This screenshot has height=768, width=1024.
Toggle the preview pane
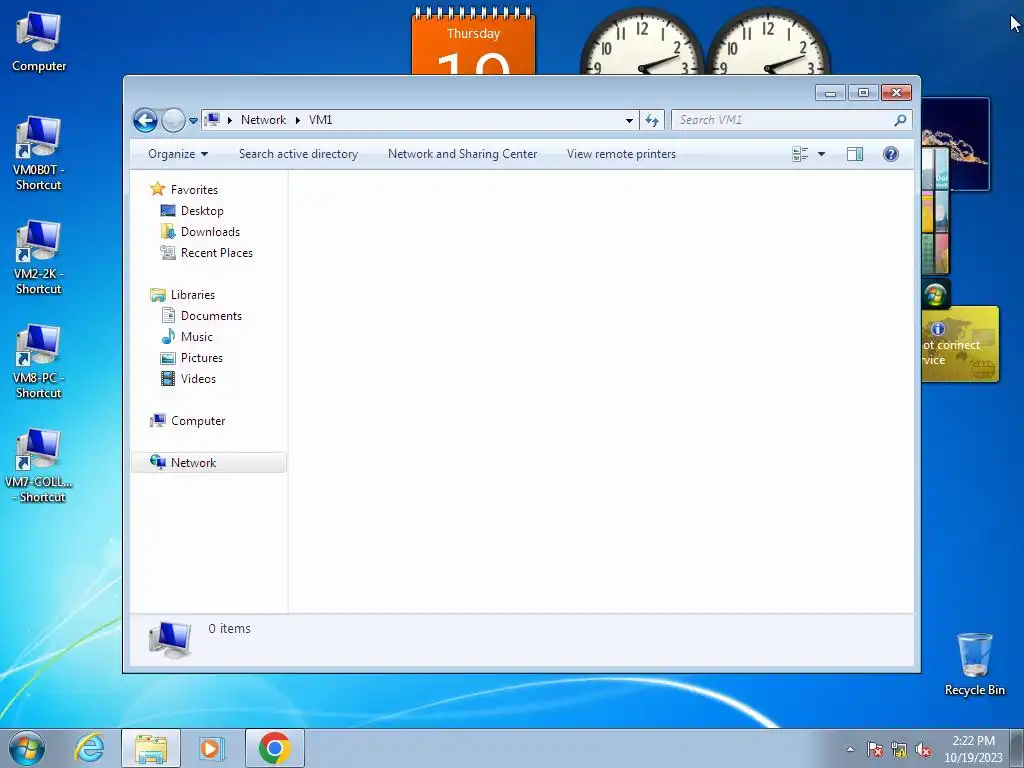tap(855, 154)
